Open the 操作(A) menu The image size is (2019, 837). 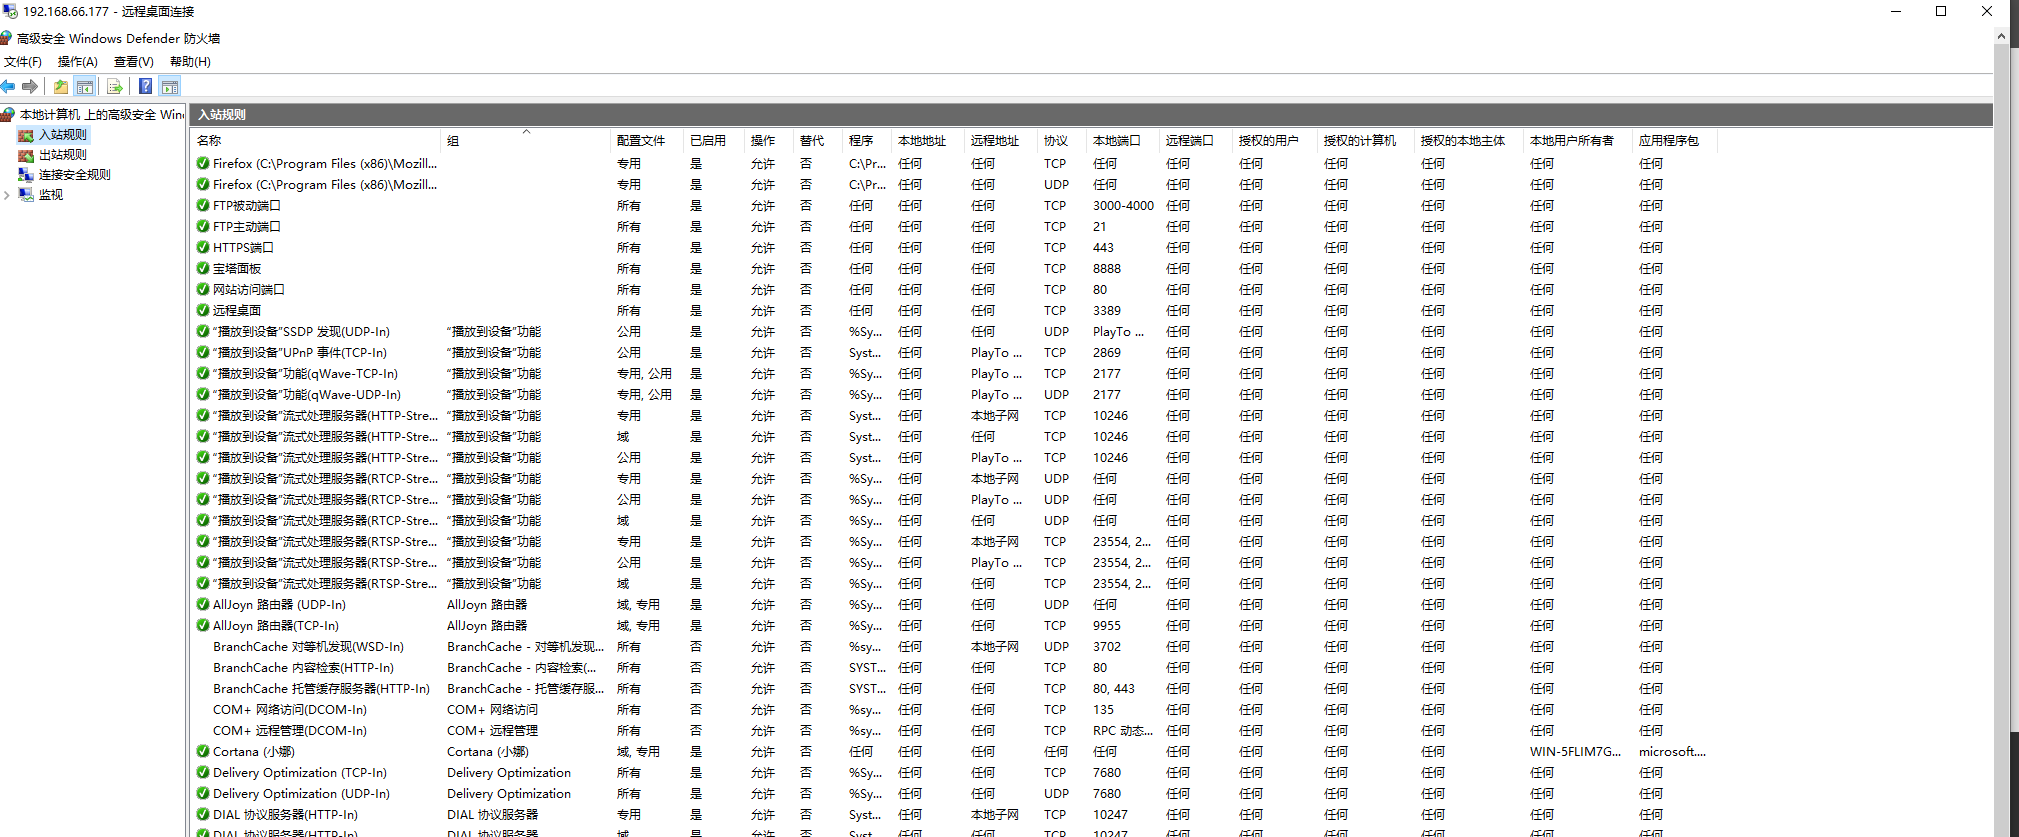(x=77, y=62)
